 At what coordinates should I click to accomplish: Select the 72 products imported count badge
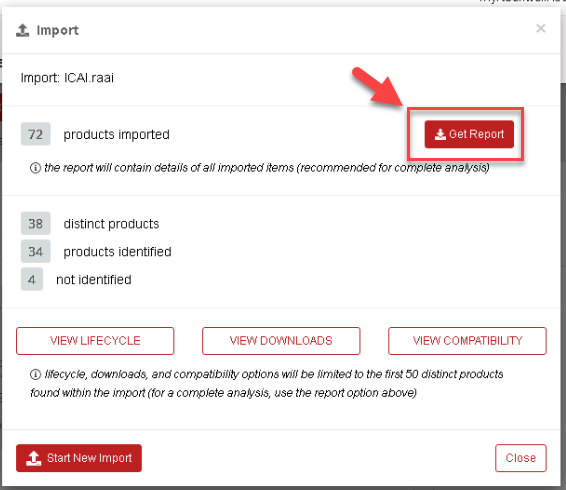point(35,134)
